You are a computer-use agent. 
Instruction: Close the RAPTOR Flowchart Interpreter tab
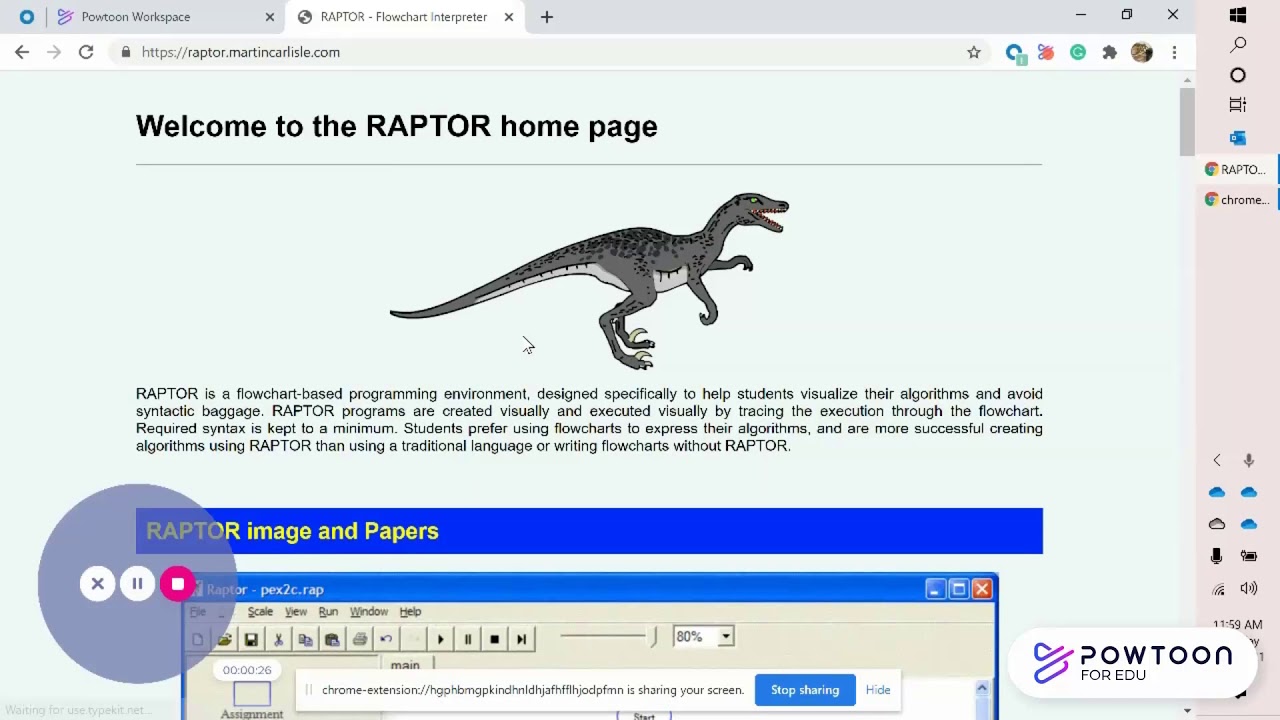coord(508,17)
